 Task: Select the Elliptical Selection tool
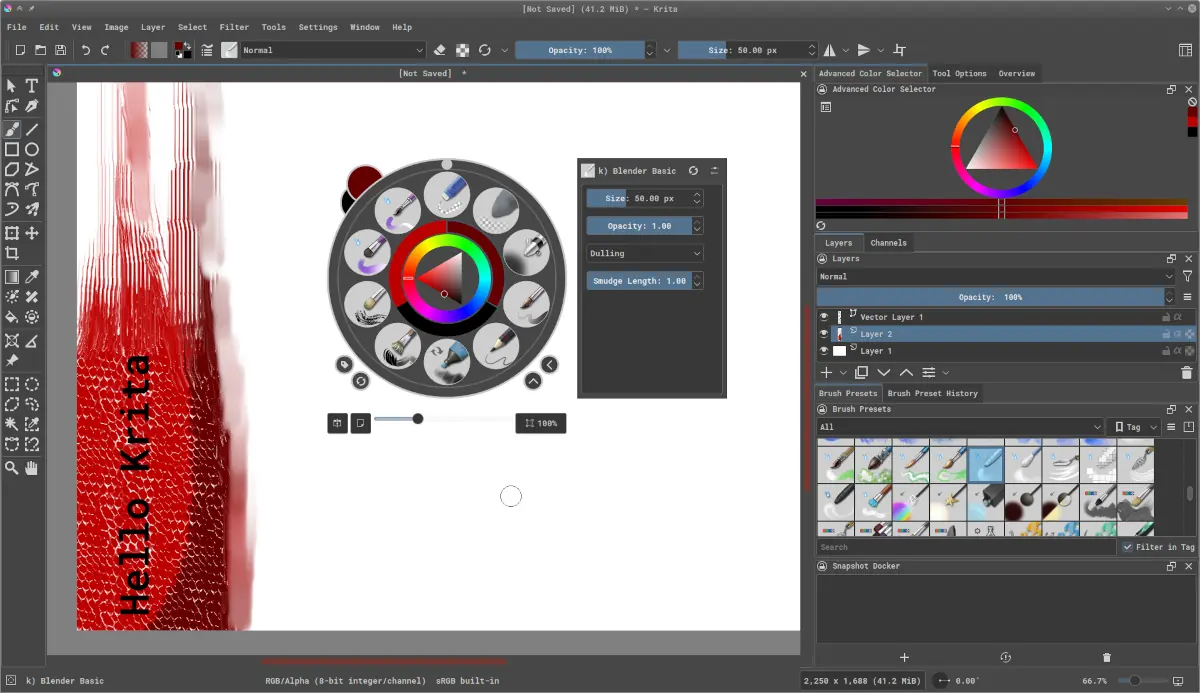pyautogui.click(x=32, y=384)
